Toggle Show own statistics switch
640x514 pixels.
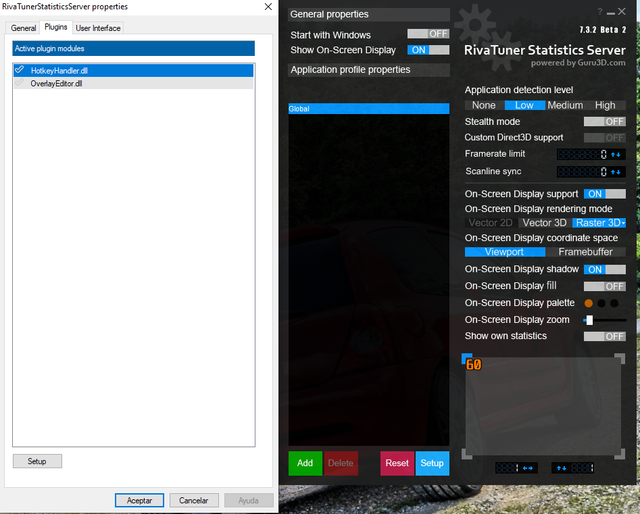[604, 336]
